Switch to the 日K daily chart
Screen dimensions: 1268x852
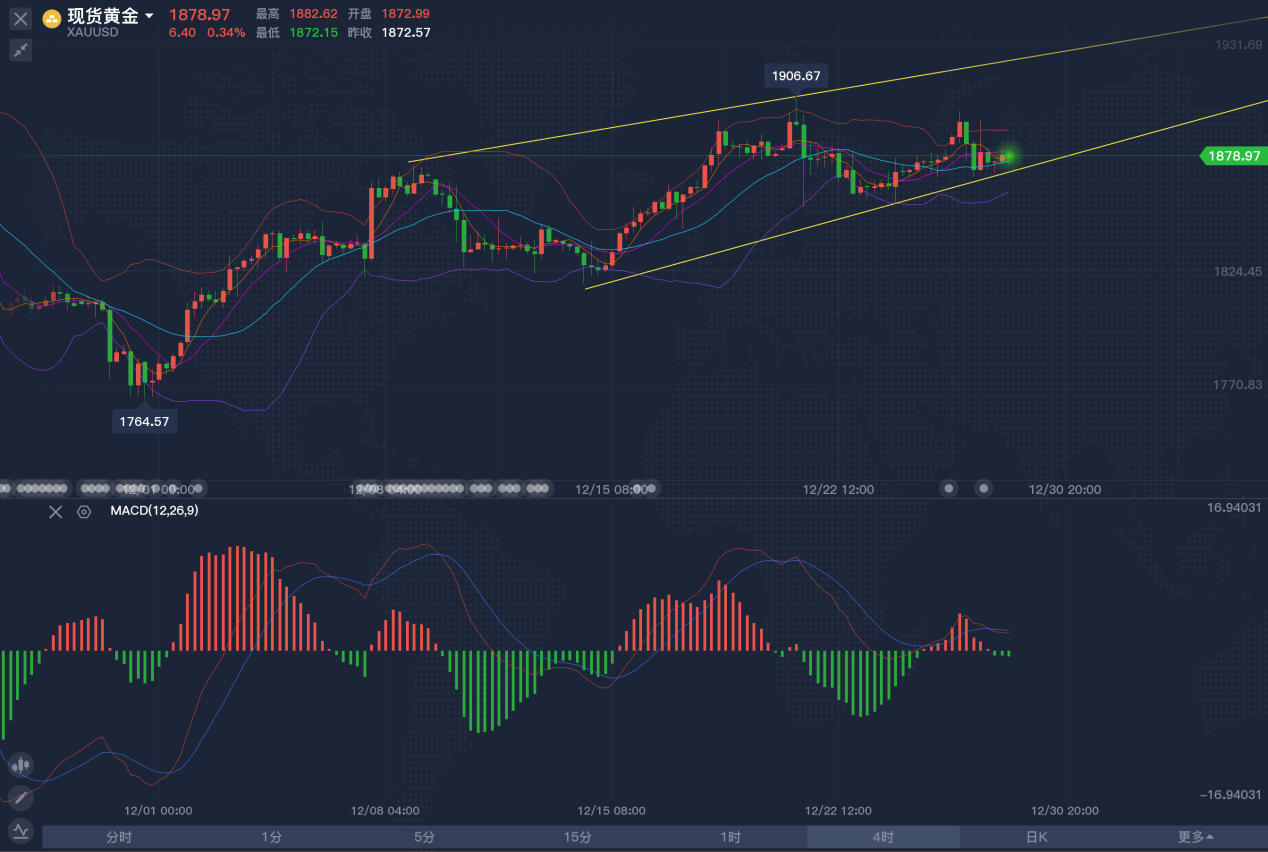coord(1036,837)
